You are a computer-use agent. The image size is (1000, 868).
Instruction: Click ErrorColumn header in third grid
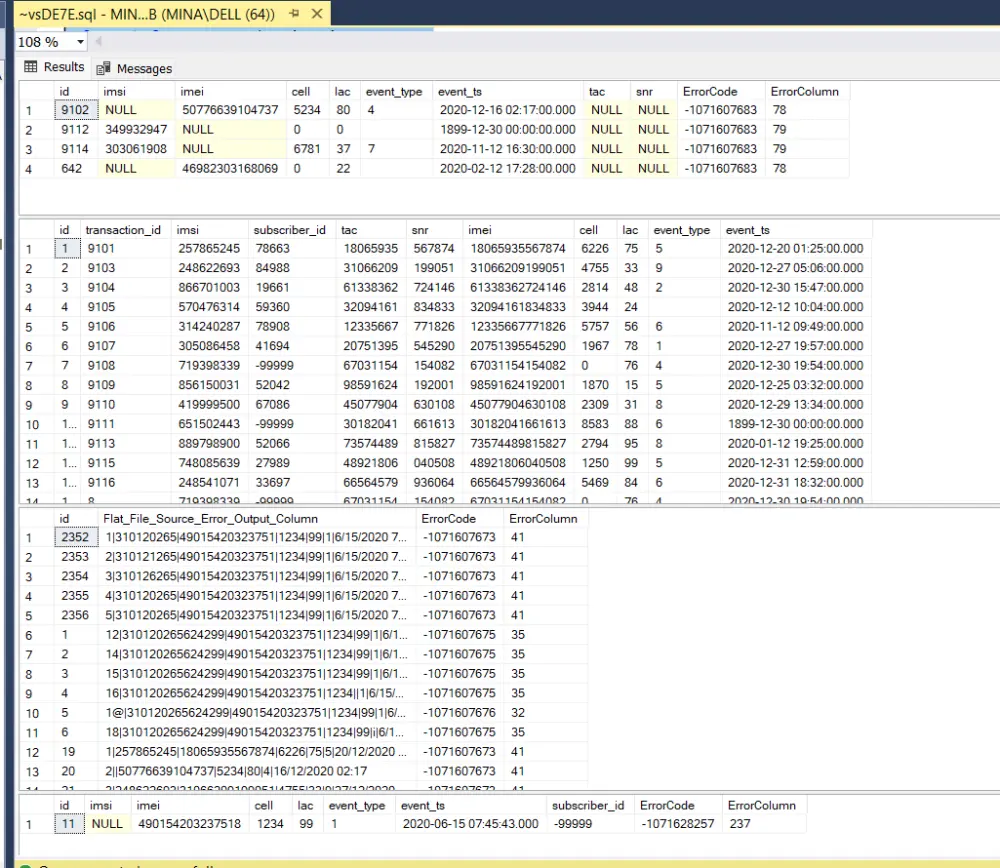pos(543,519)
